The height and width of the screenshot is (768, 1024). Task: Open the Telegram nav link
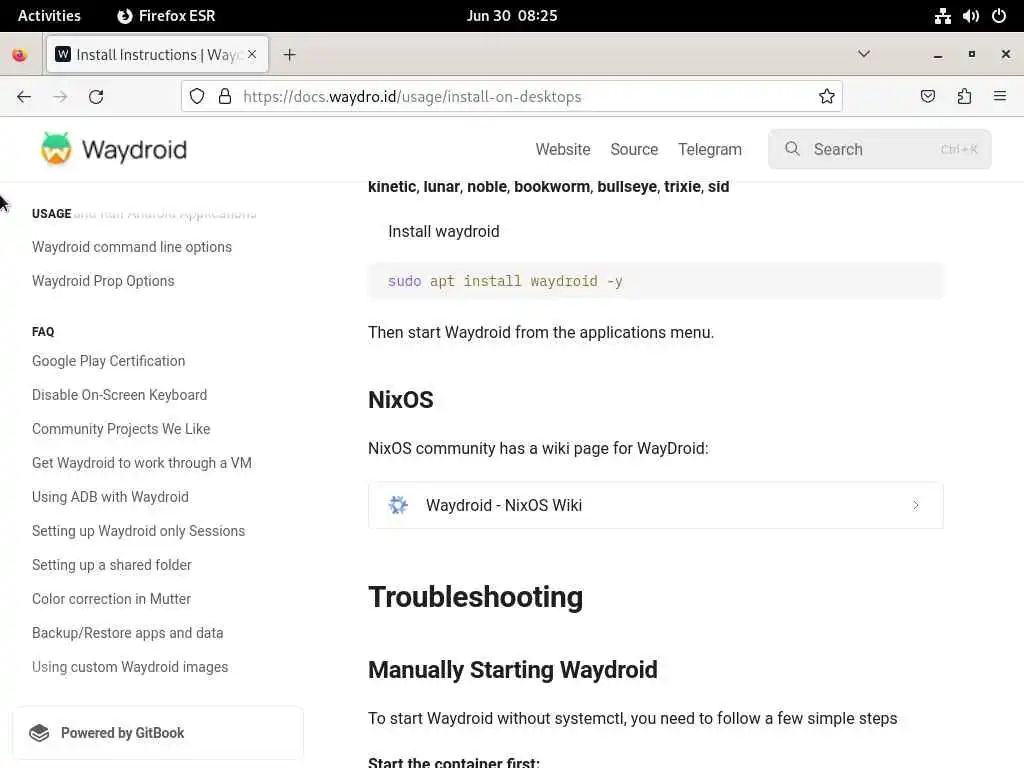coord(710,150)
